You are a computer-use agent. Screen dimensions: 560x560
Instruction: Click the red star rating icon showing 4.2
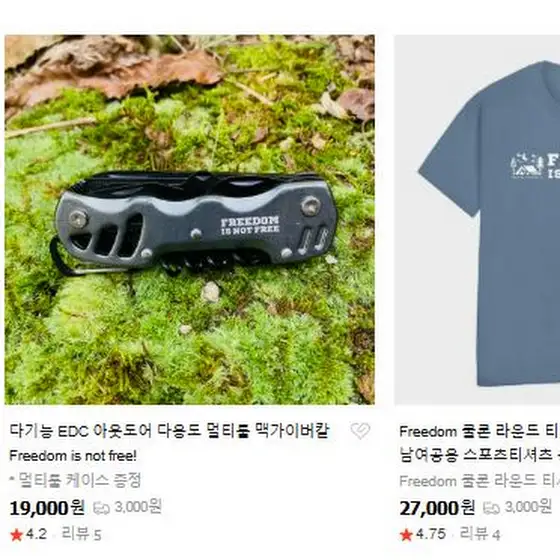[16, 535]
